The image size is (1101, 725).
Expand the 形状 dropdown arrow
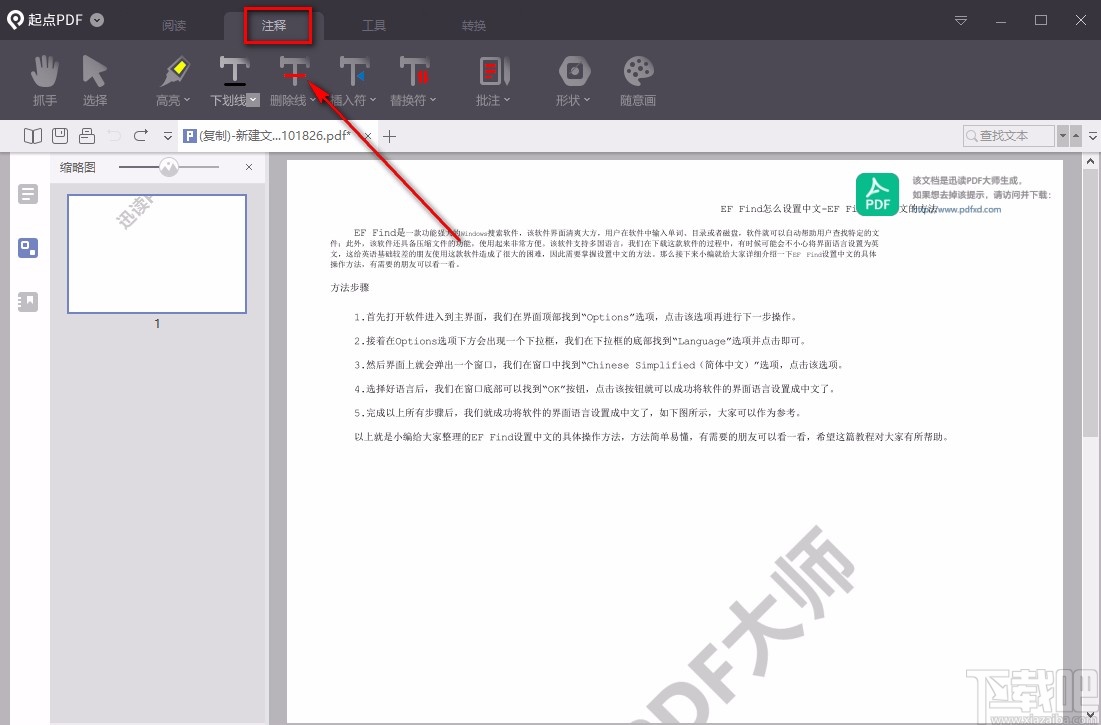(586, 100)
